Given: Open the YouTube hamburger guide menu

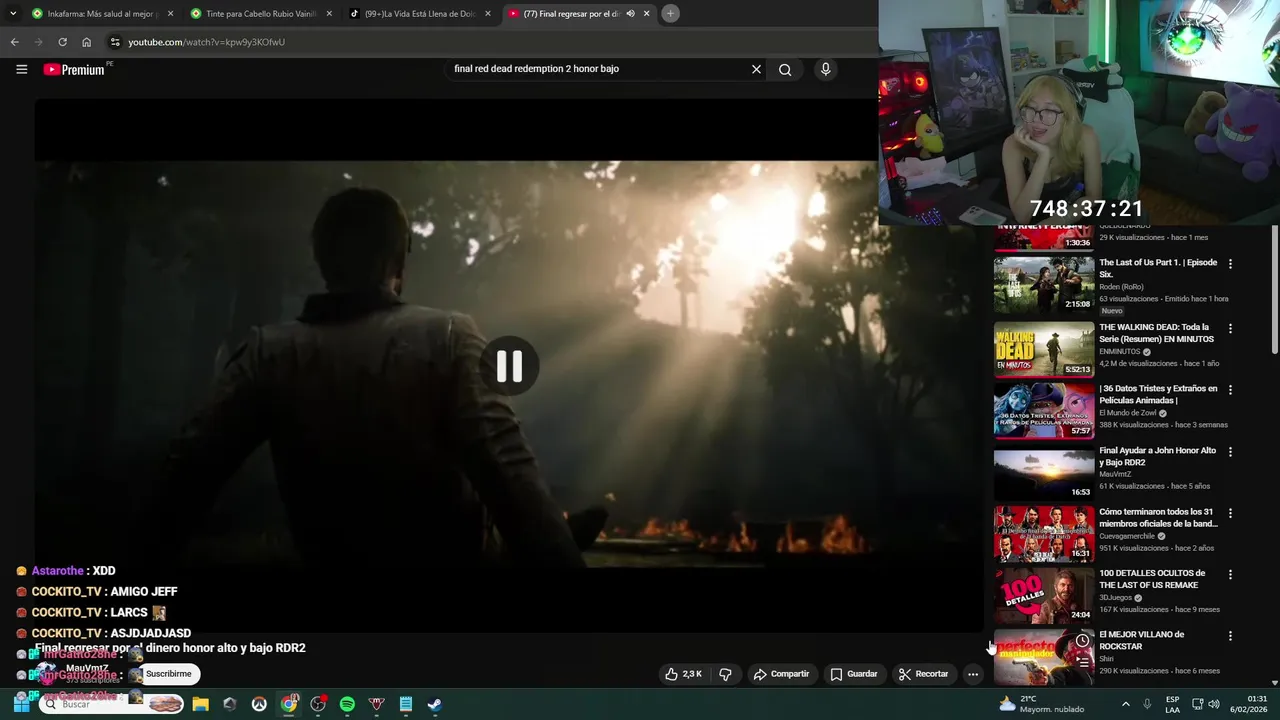Looking at the screenshot, I should pos(21,69).
